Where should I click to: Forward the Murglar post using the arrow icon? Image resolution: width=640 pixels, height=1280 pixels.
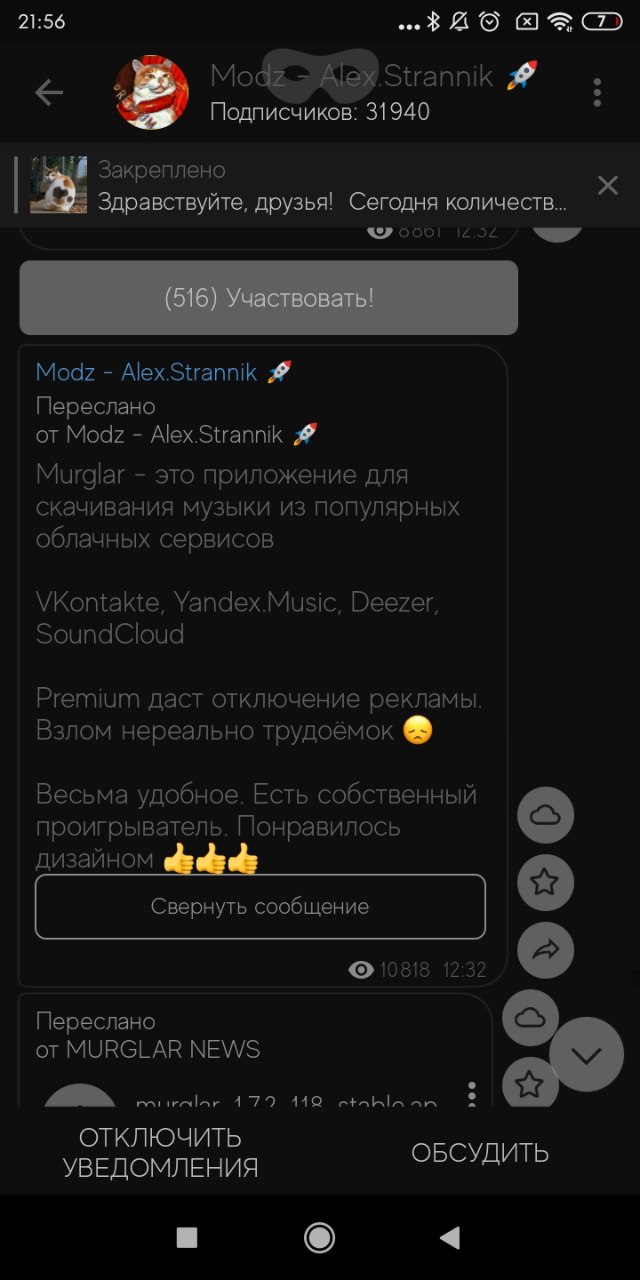[x=545, y=950]
